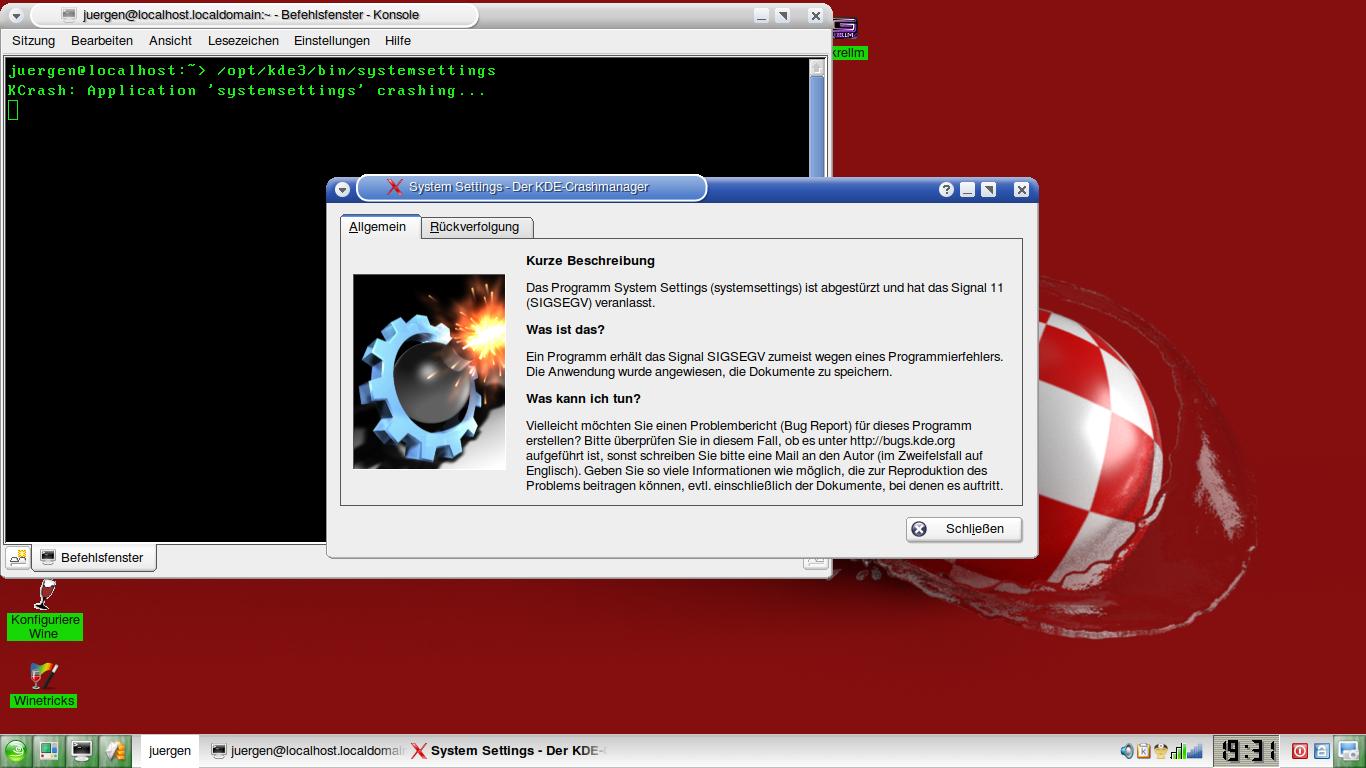This screenshot has height=768, width=1366.
Task: Click the speaker volume tray icon
Action: click(x=1127, y=751)
